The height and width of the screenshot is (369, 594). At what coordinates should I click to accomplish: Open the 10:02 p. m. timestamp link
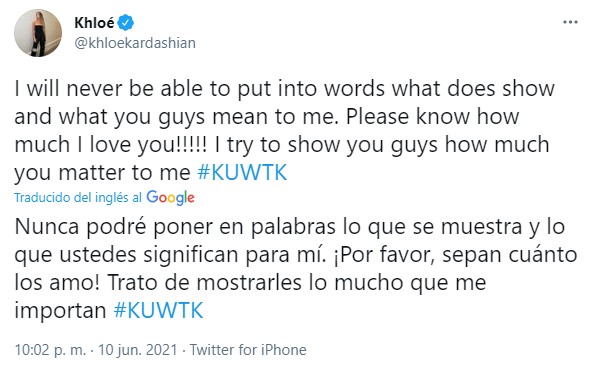click(50, 350)
